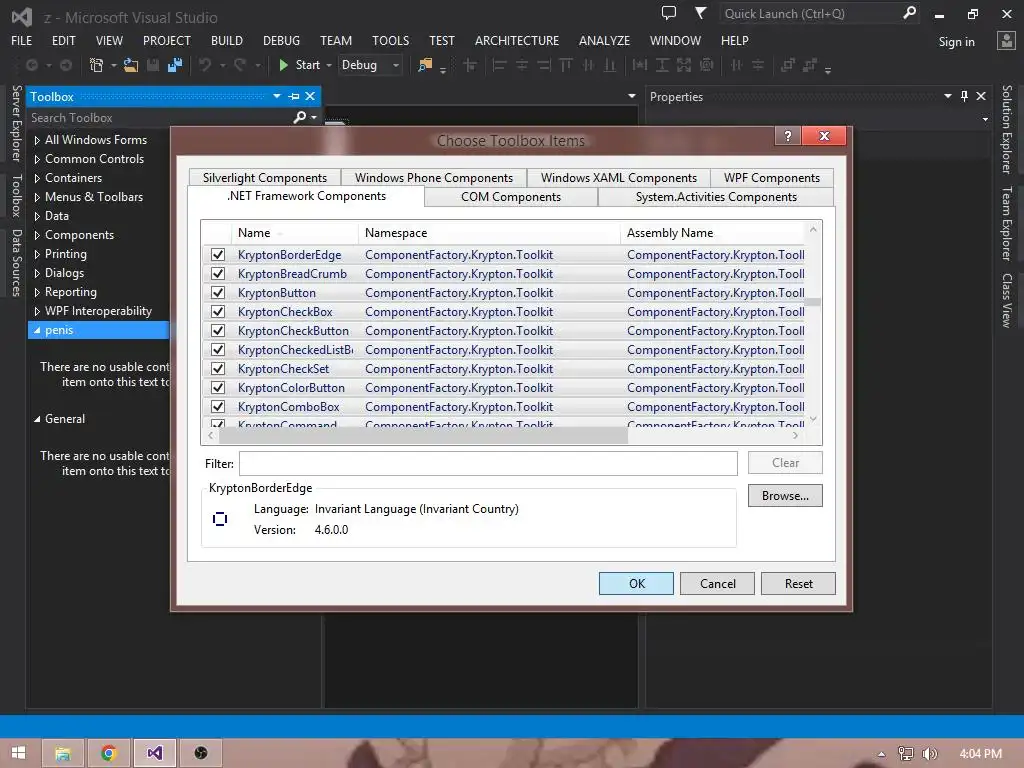Image resolution: width=1024 pixels, height=768 pixels.
Task: Click the Align Lefts layout toolbar icon
Action: [x=499, y=65]
